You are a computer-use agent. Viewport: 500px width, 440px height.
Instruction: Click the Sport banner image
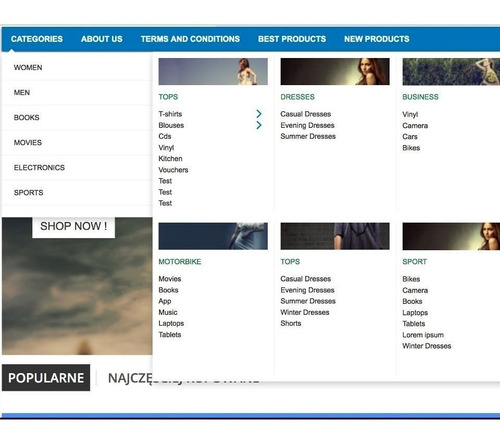(x=451, y=236)
